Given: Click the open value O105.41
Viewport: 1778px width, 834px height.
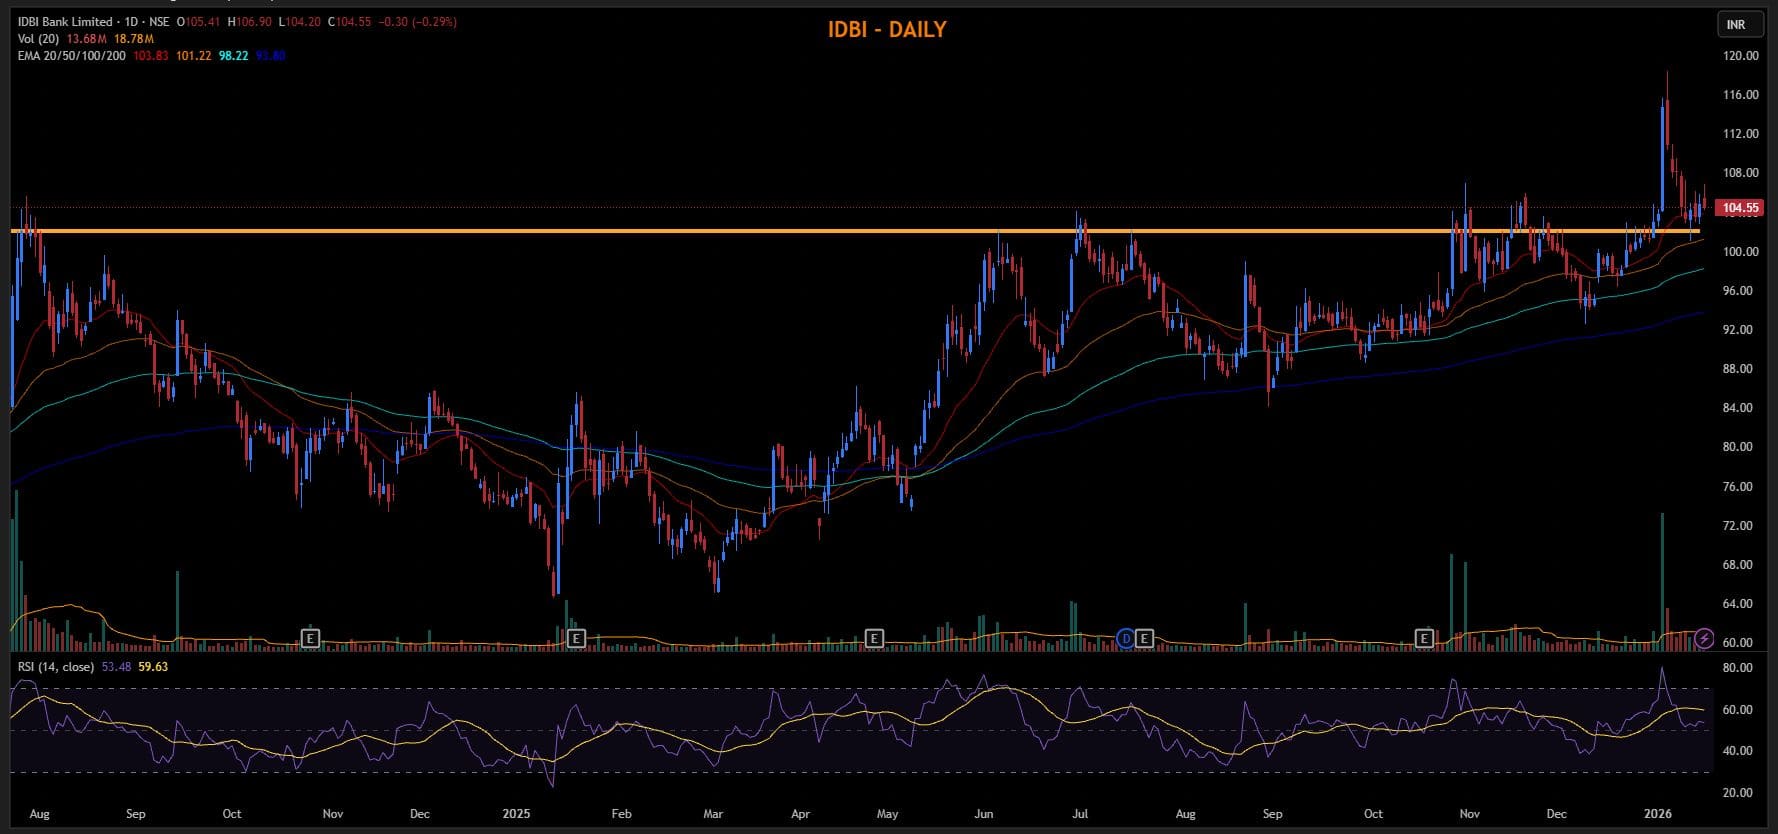Looking at the screenshot, I should click(197, 22).
